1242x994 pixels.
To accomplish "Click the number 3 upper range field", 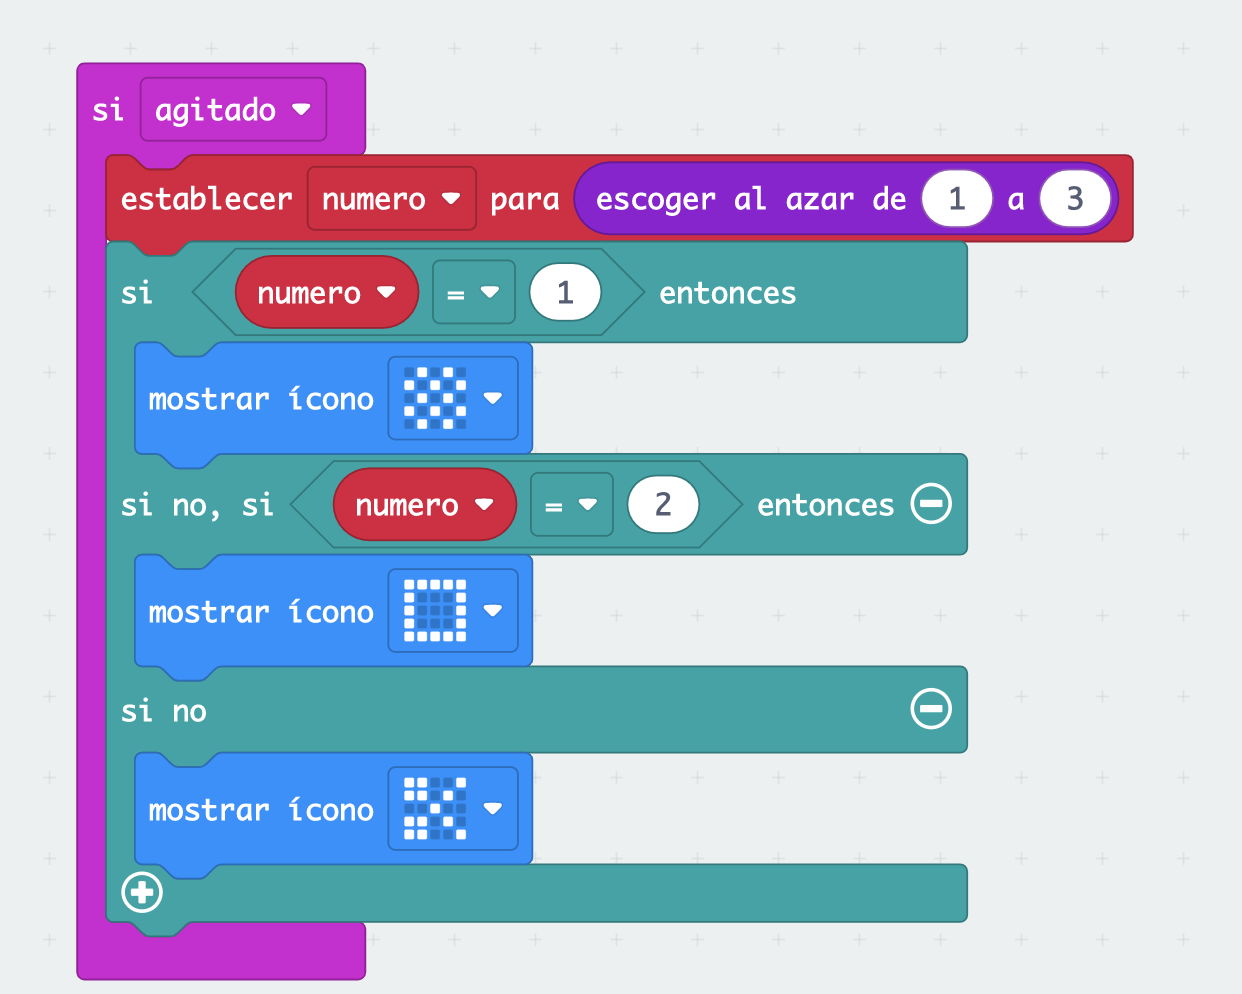I will pyautogui.click(x=1075, y=198).
